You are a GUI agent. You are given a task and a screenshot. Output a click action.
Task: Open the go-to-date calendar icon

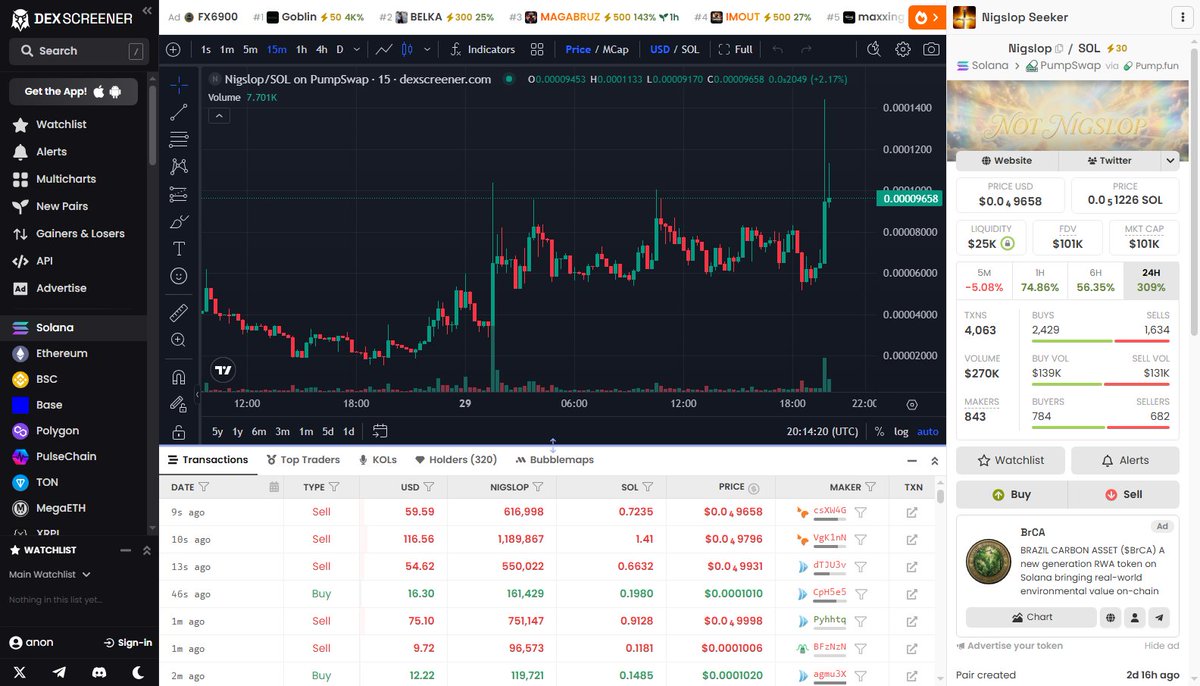380,432
